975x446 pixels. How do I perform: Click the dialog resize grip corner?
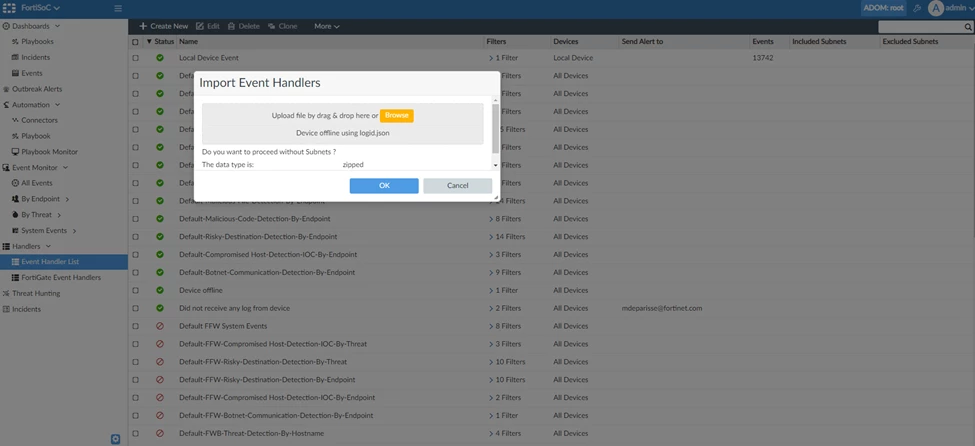click(x=496, y=198)
